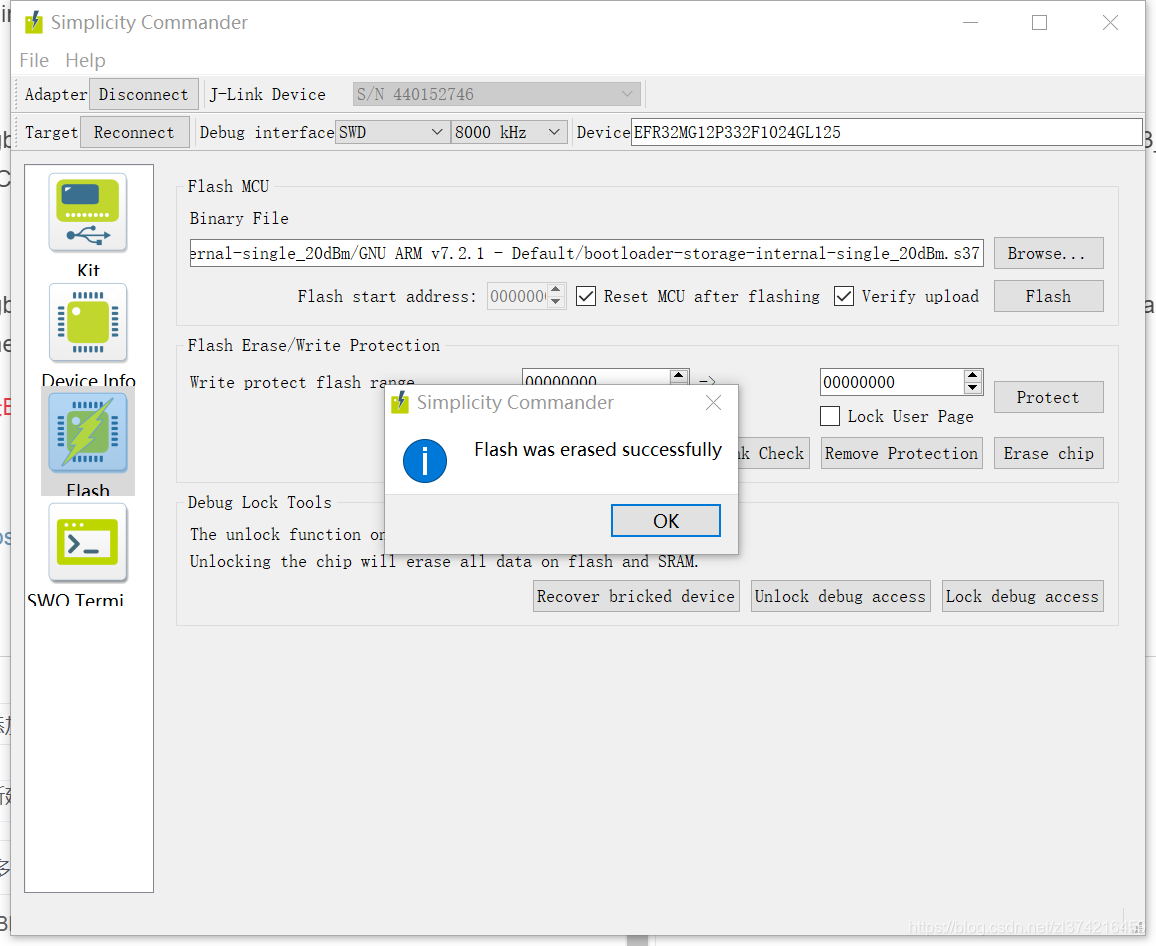Click the Lock debug access button
Image resolution: width=1156 pixels, height=946 pixels.
point(1022,597)
